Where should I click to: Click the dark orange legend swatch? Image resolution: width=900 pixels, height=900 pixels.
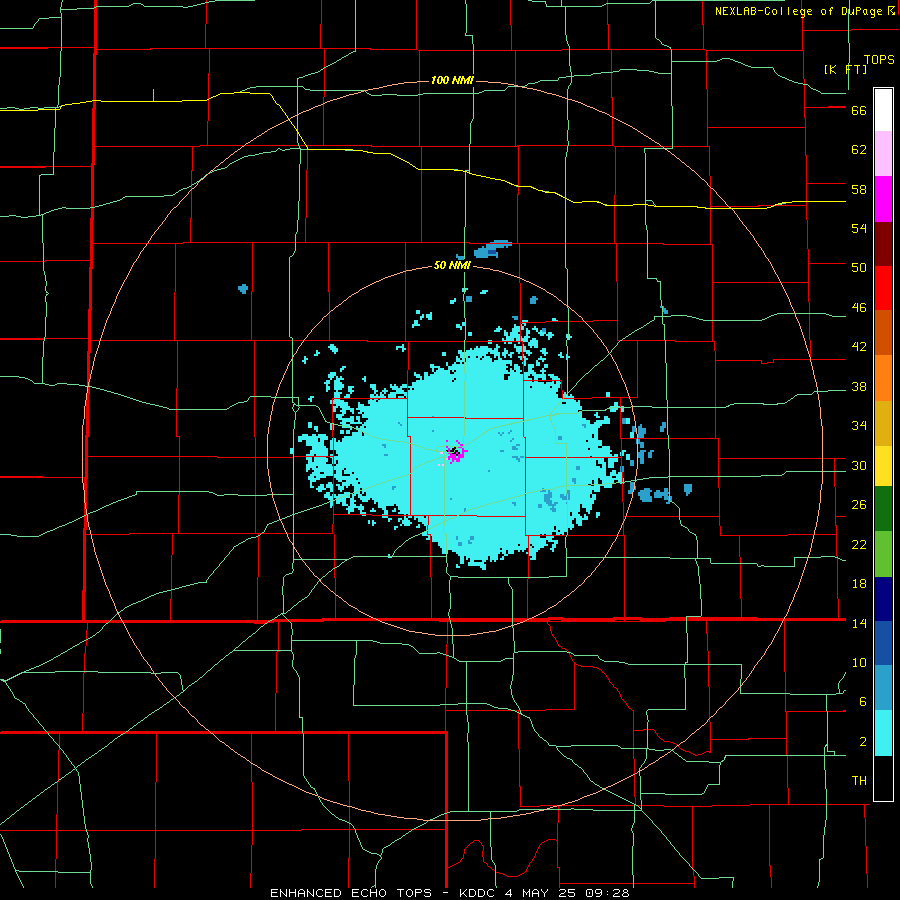[x=883, y=333]
